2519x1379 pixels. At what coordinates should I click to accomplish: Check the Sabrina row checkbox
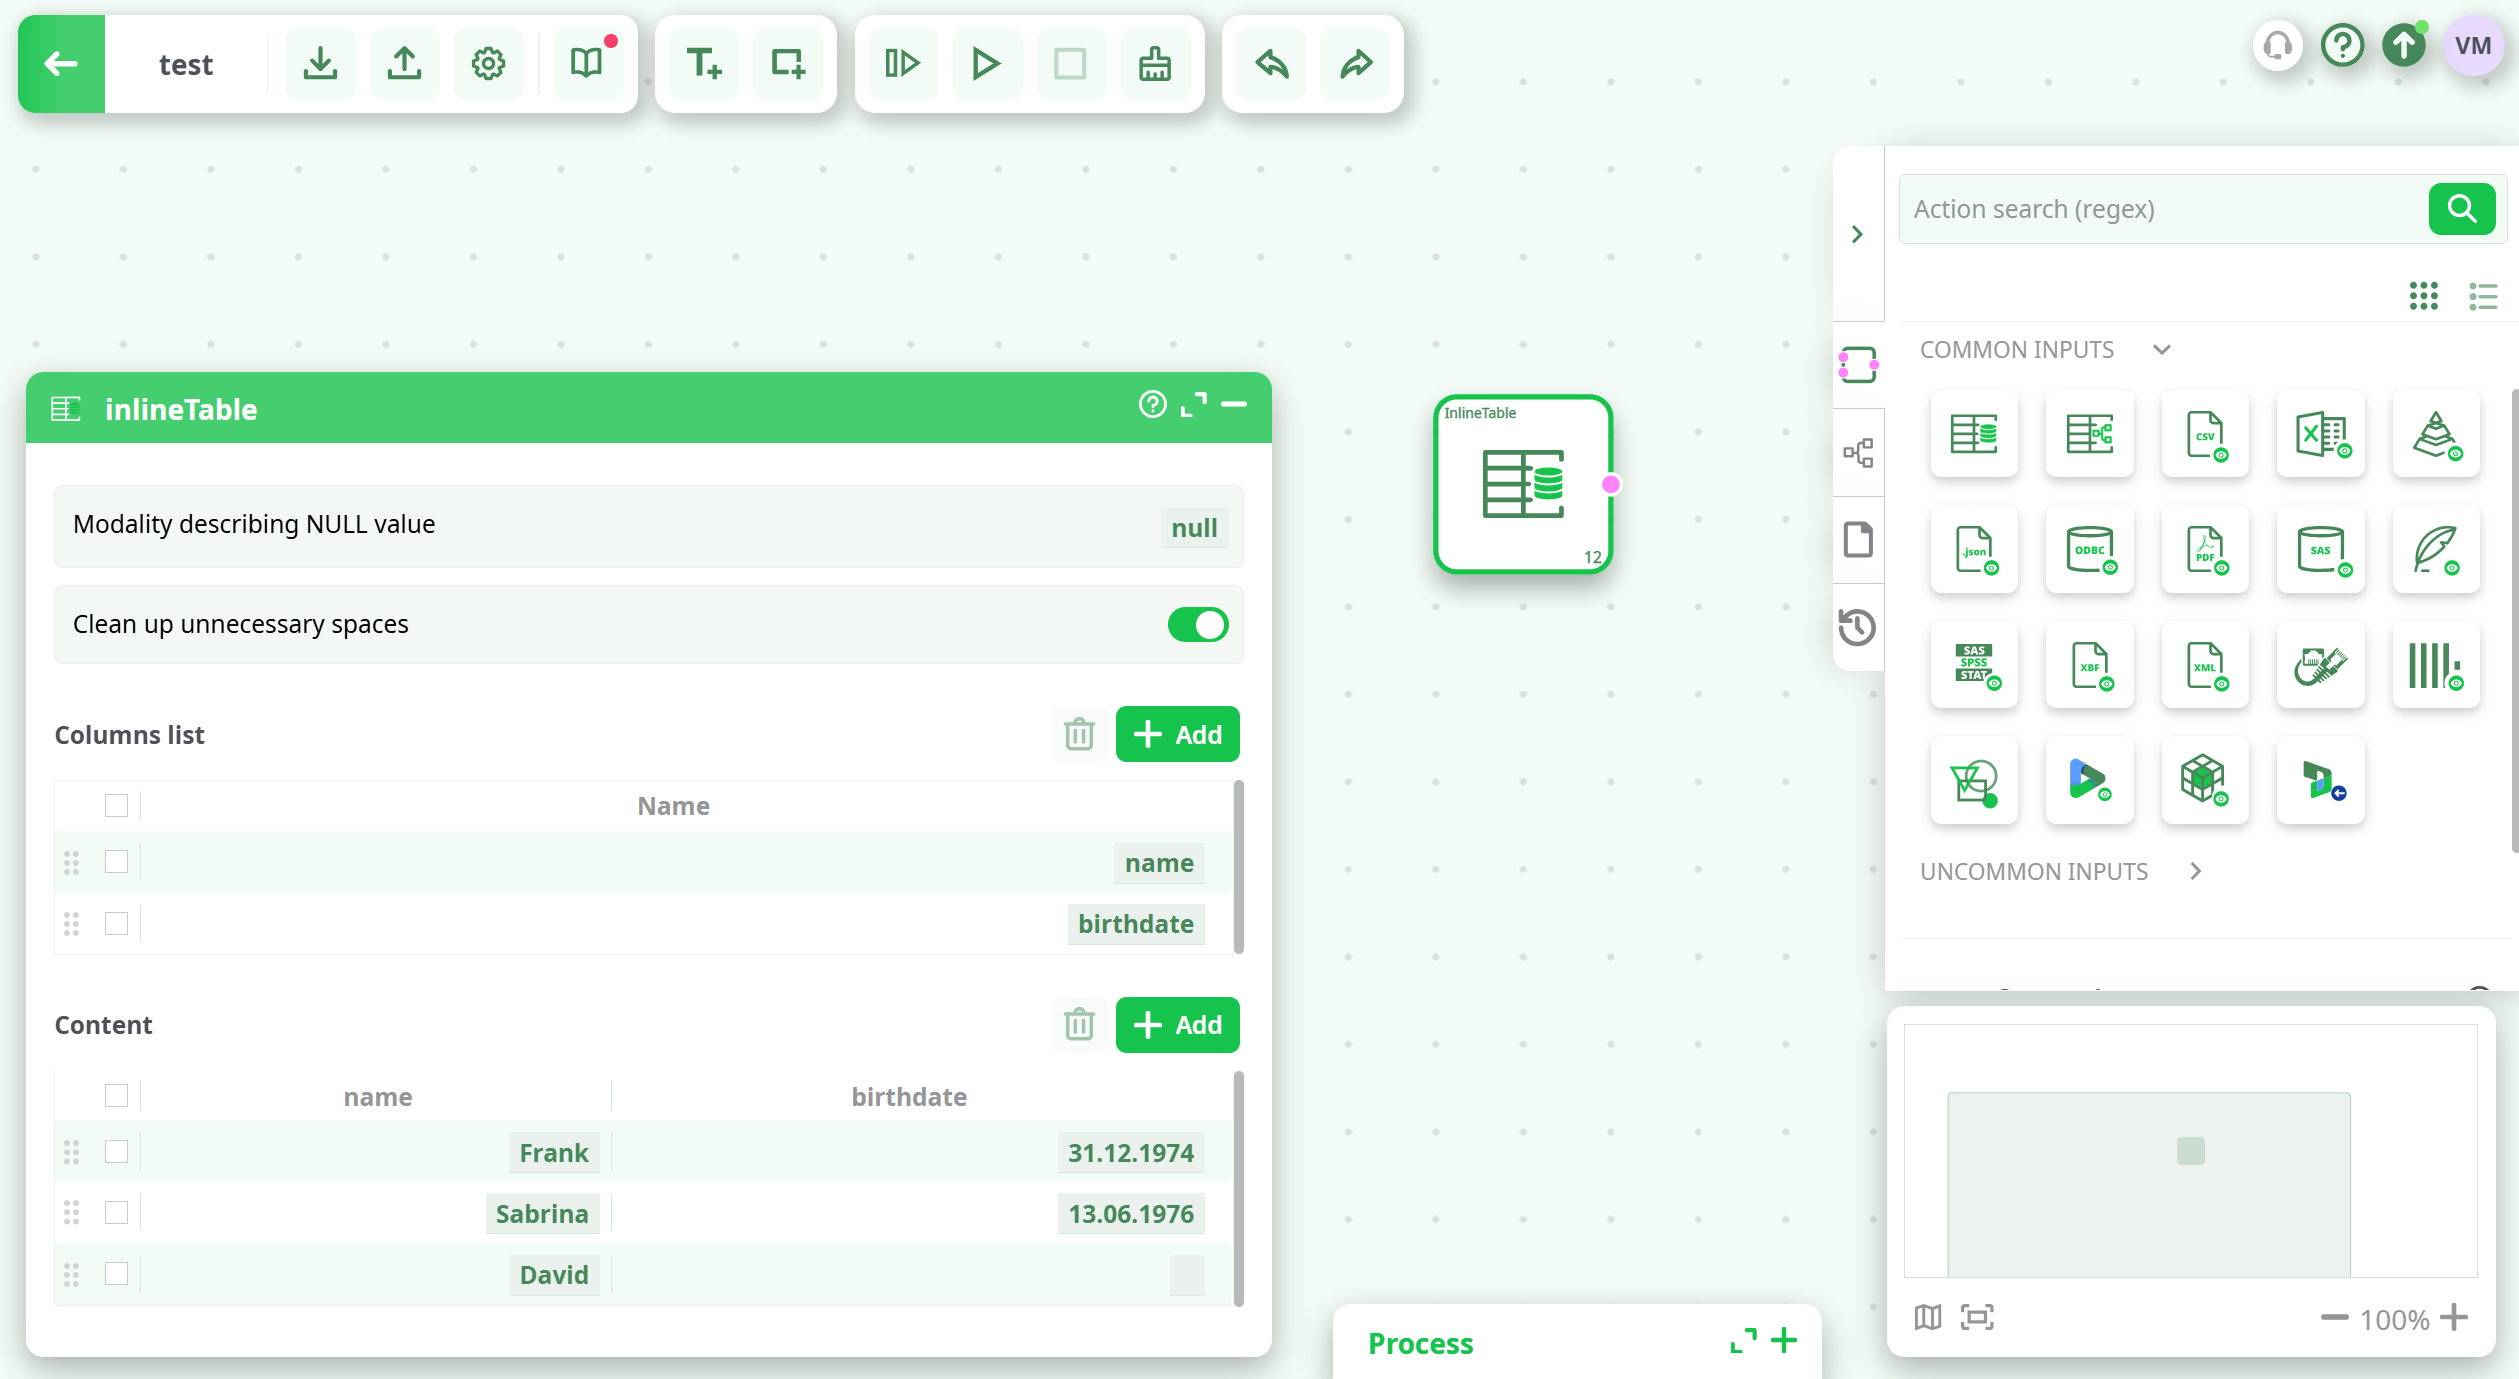116,1213
